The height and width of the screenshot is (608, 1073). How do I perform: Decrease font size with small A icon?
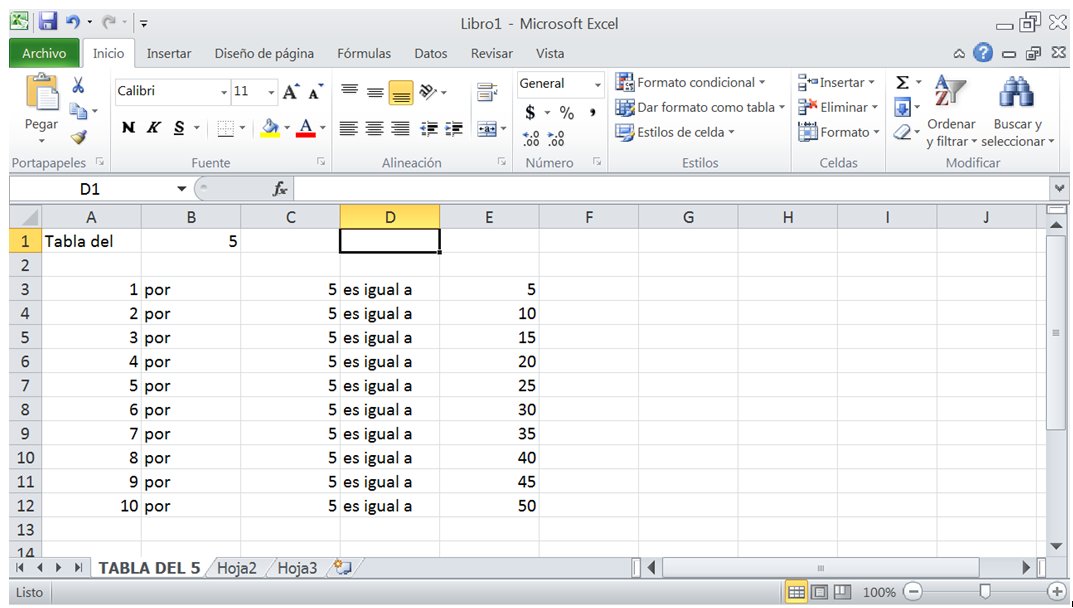[x=315, y=92]
